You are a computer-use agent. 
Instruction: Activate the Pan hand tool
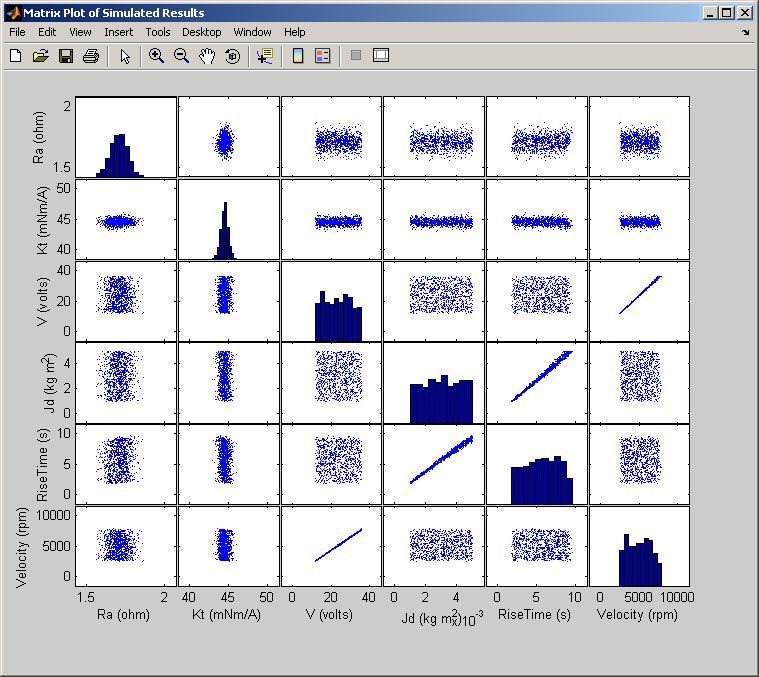click(207, 56)
